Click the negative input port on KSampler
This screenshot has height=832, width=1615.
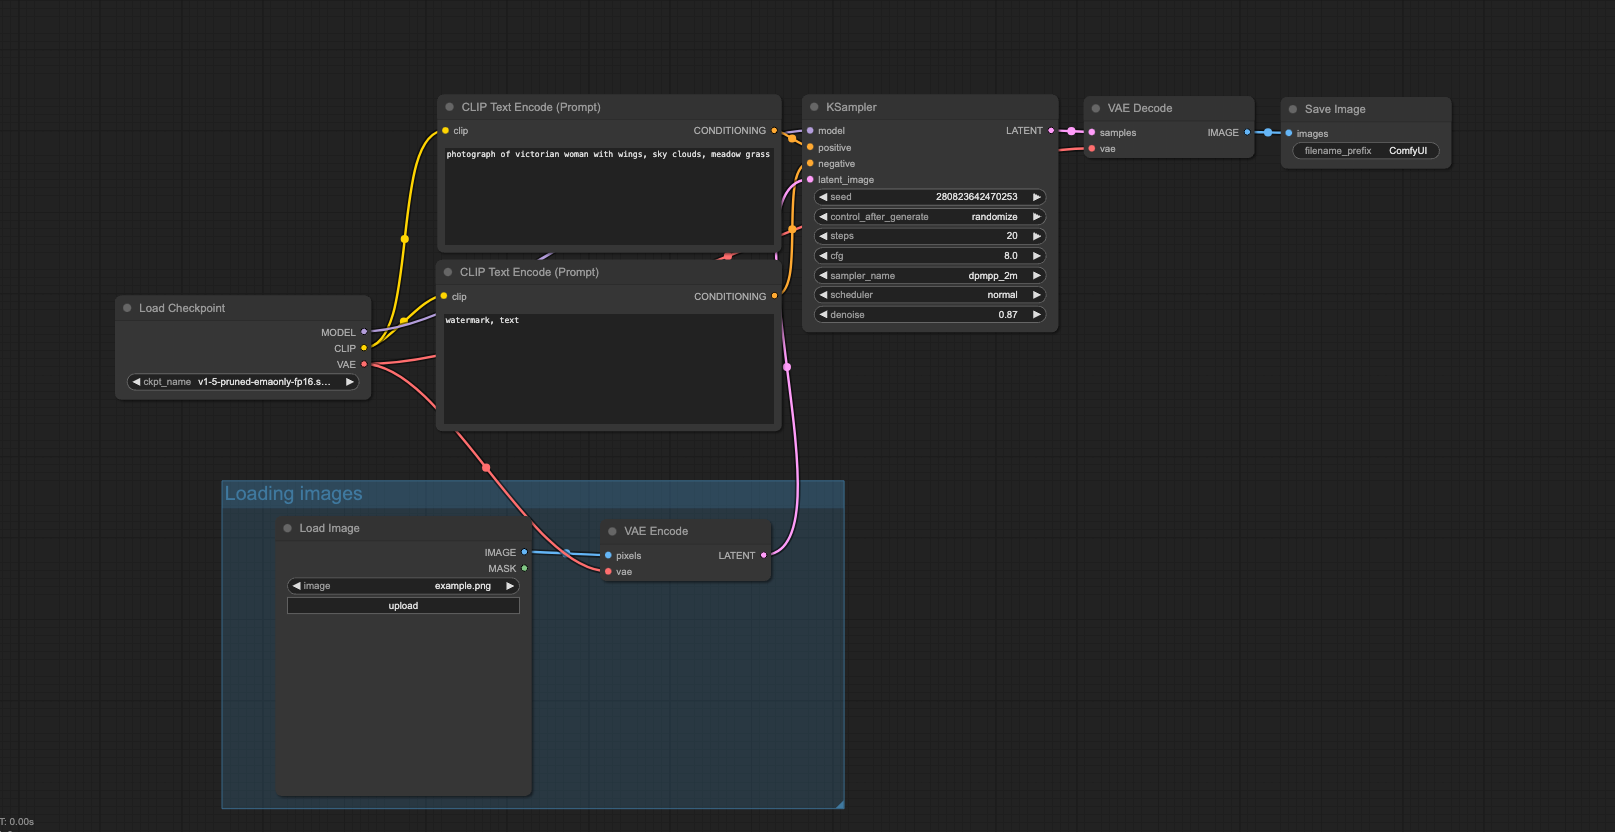[810, 163]
